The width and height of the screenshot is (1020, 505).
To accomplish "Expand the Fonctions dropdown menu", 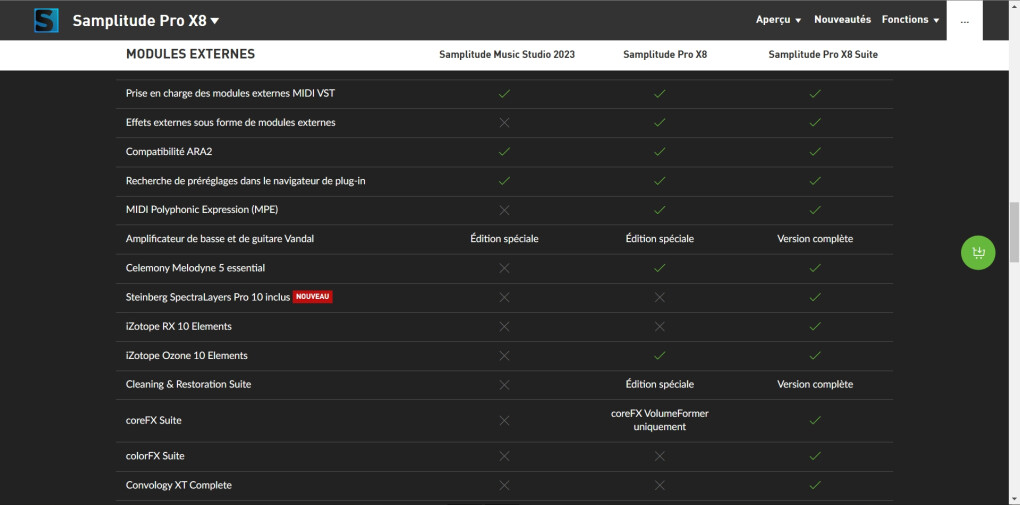I will 910,20.
